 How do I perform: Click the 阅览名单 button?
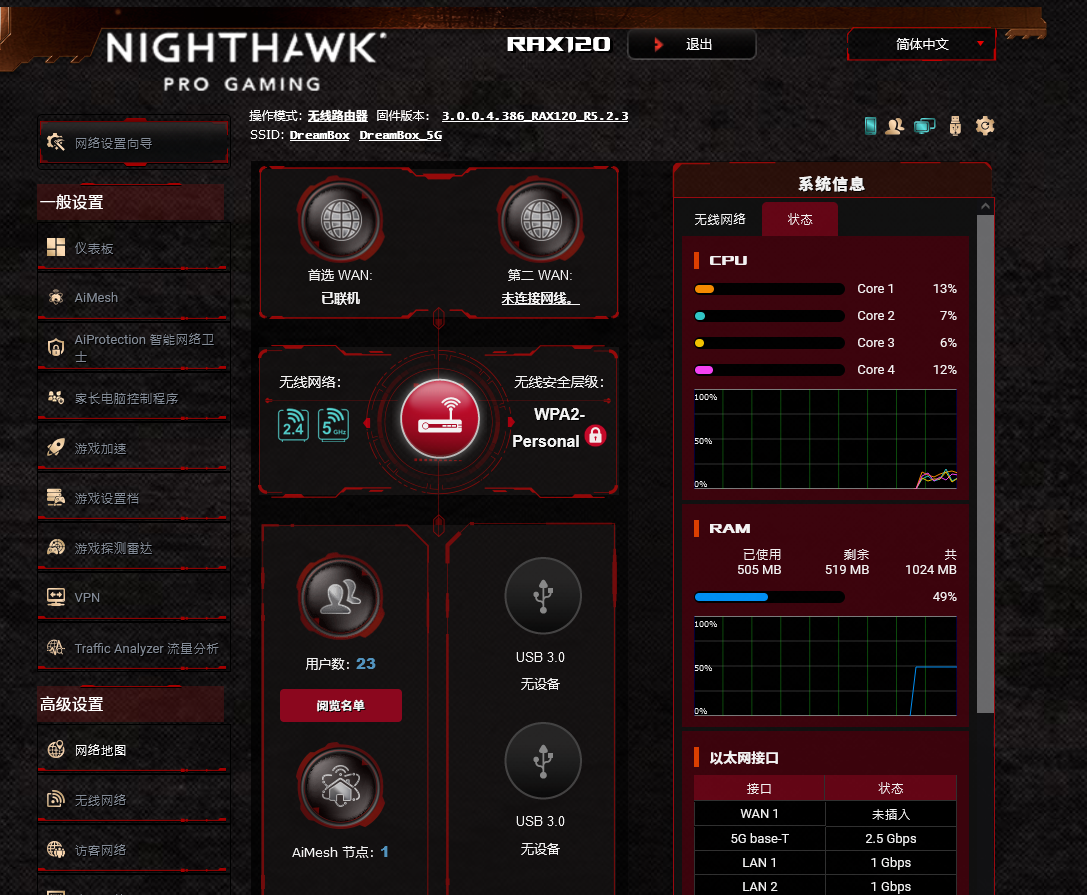coord(340,705)
